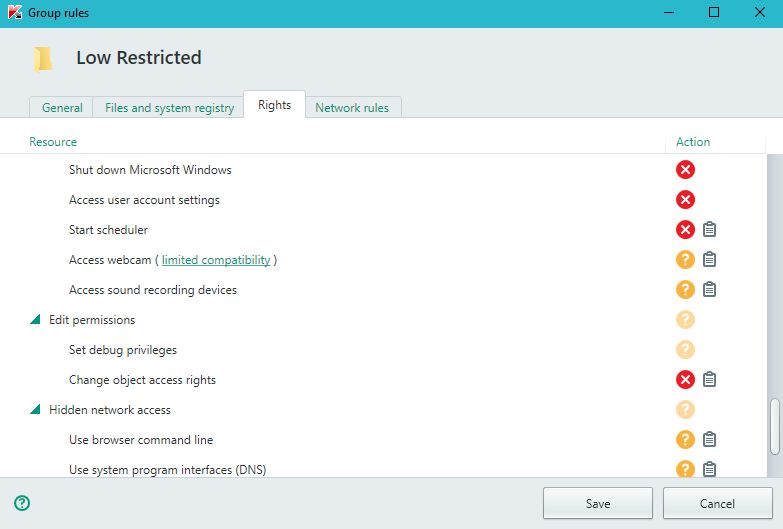783x529 pixels.
Task: Collapse the Edit permissions group
Action: coord(35,320)
